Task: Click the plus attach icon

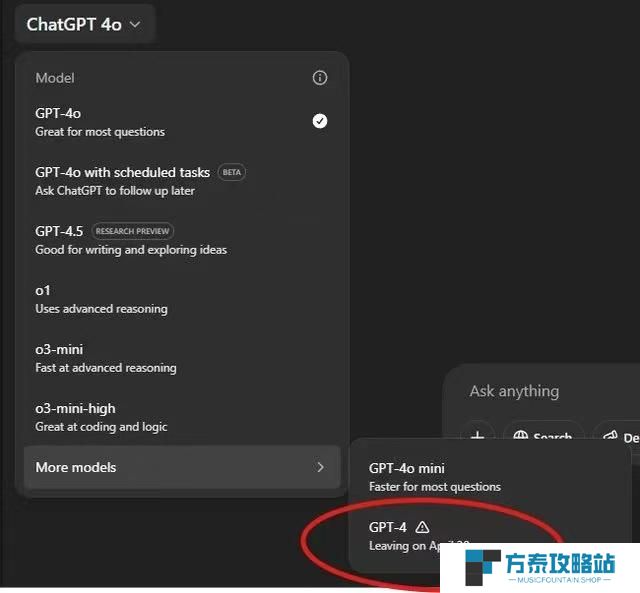Action: pyautogui.click(x=478, y=435)
